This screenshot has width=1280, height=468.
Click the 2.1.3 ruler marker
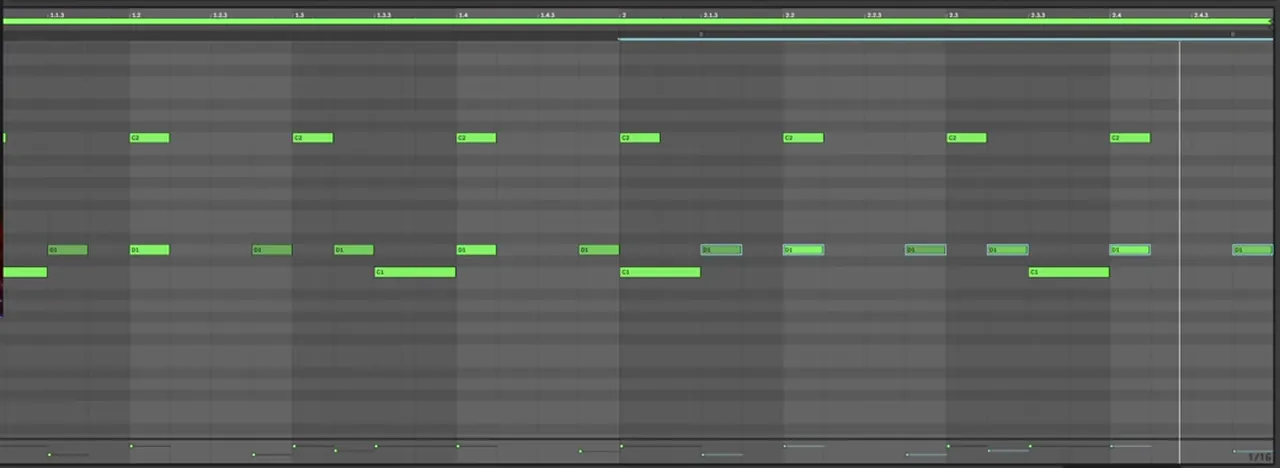pyautogui.click(x=711, y=15)
